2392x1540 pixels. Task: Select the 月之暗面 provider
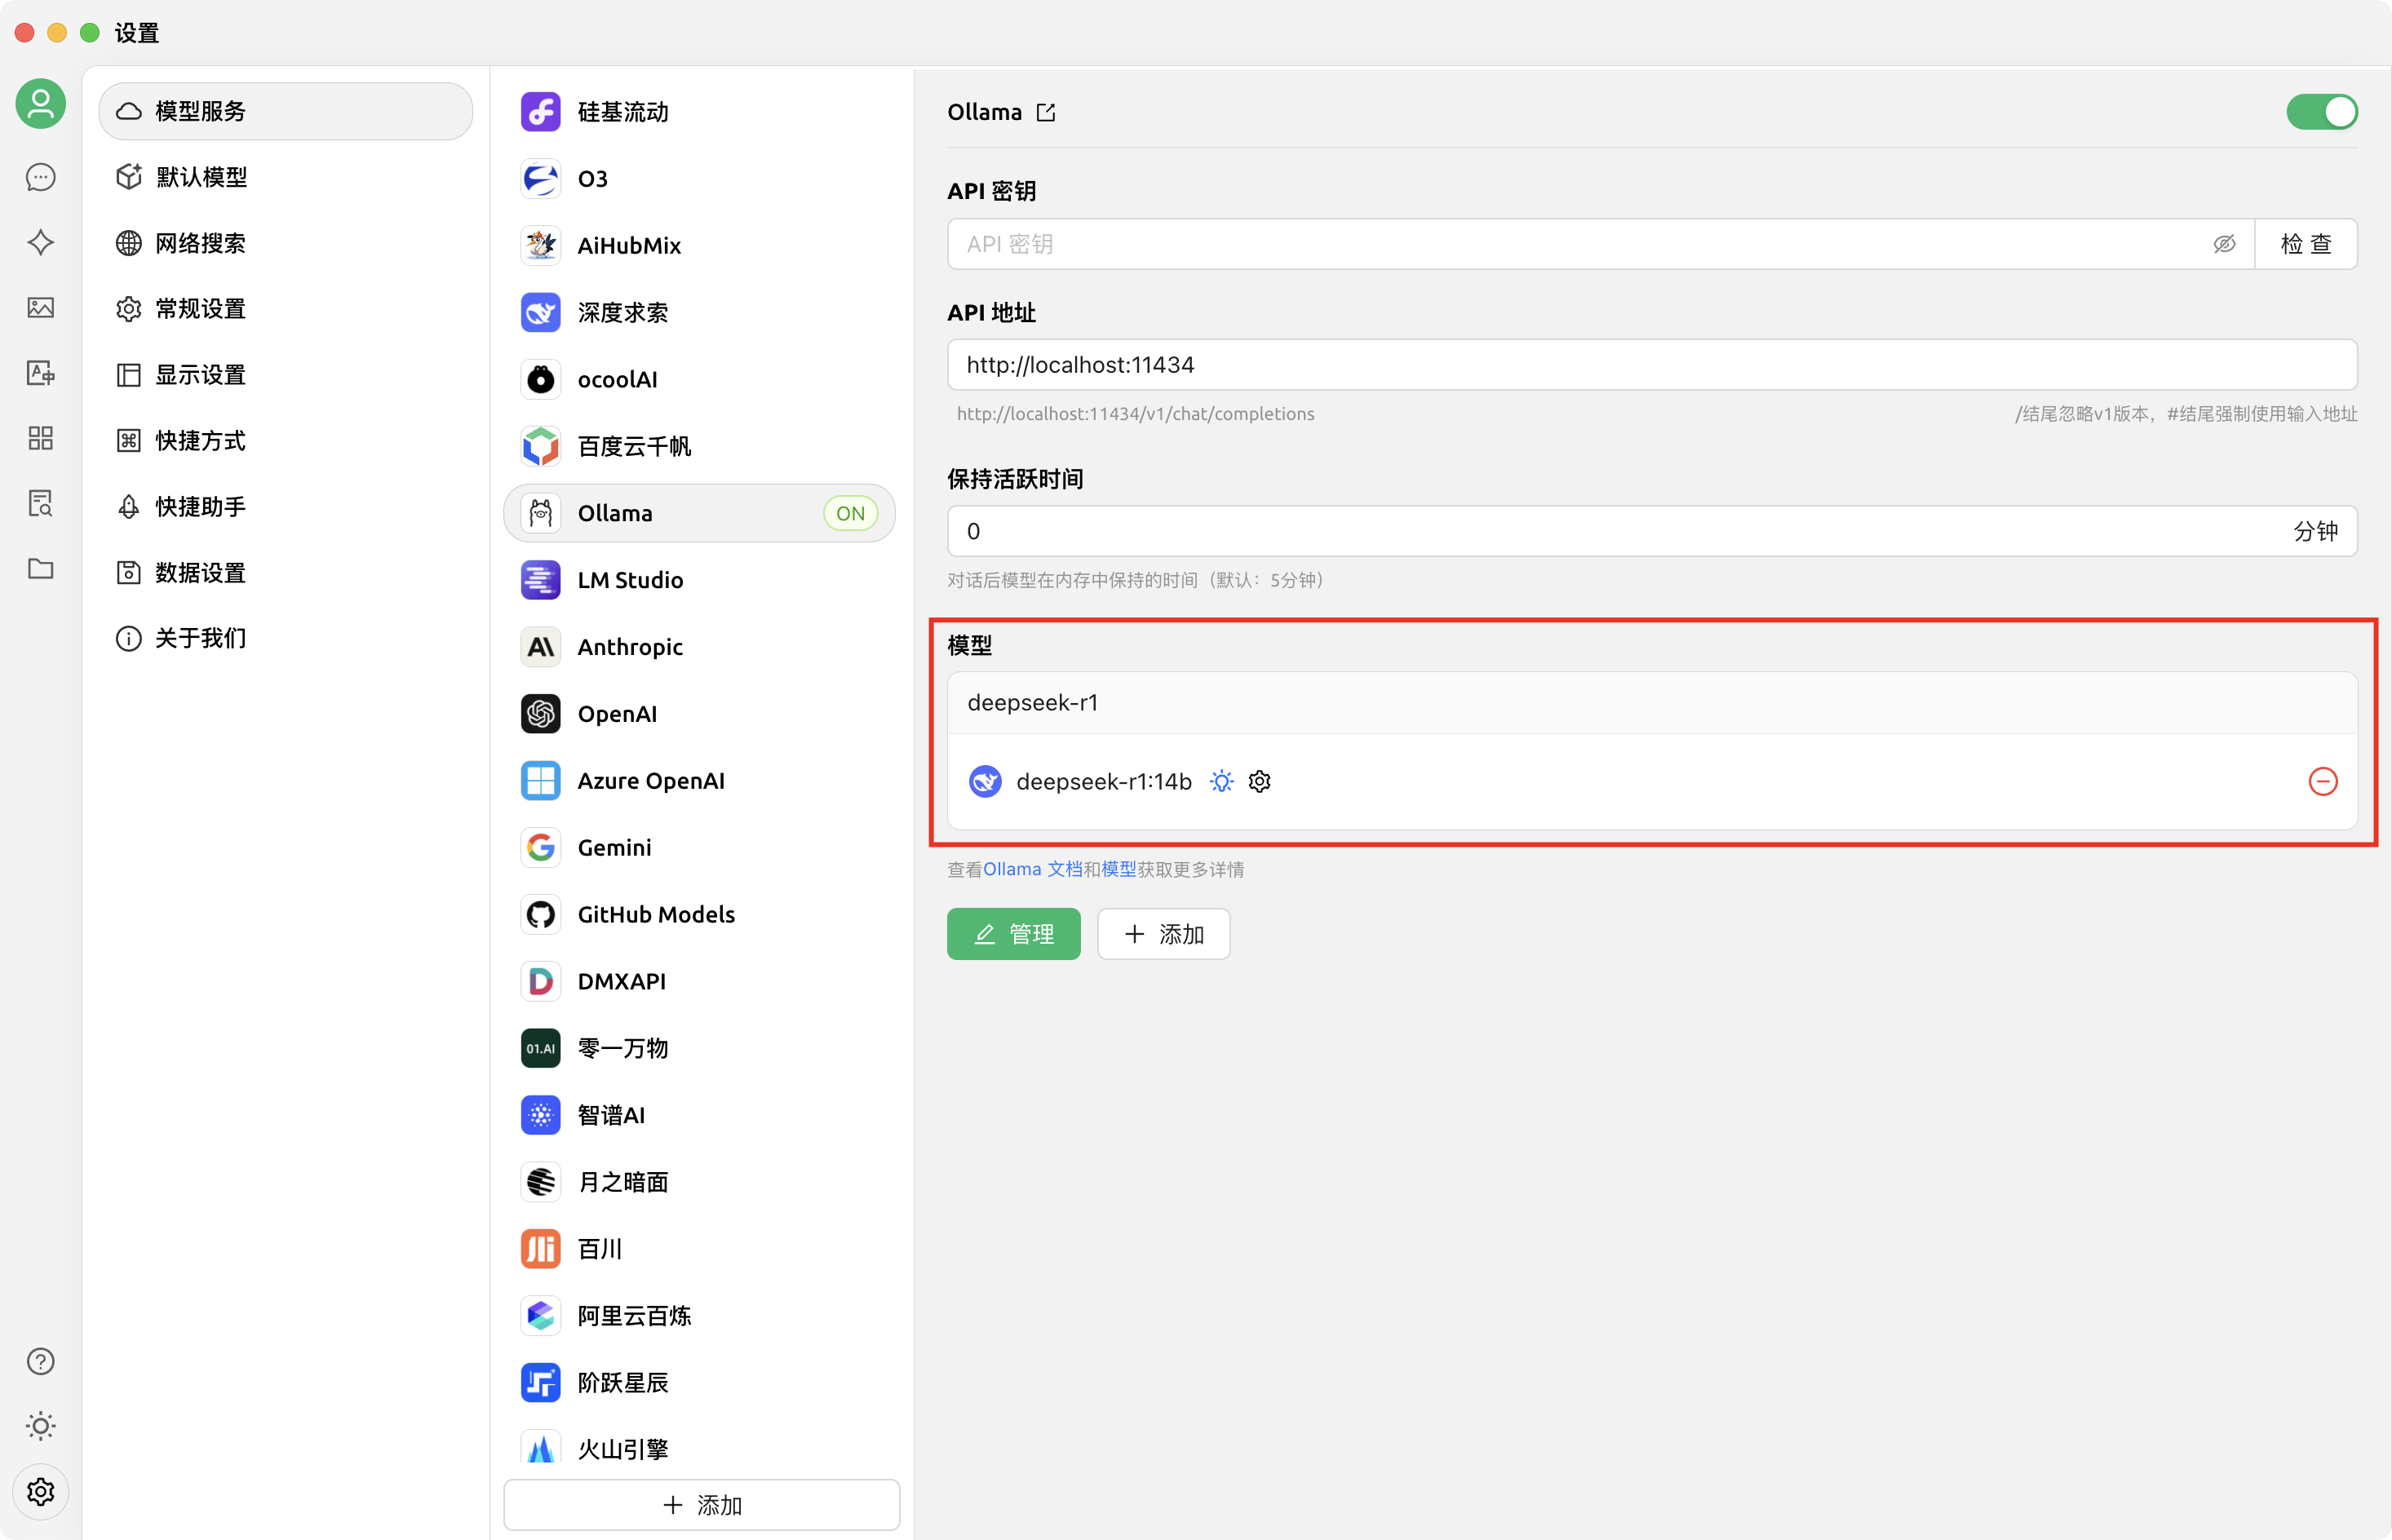pyautogui.click(x=700, y=1182)
